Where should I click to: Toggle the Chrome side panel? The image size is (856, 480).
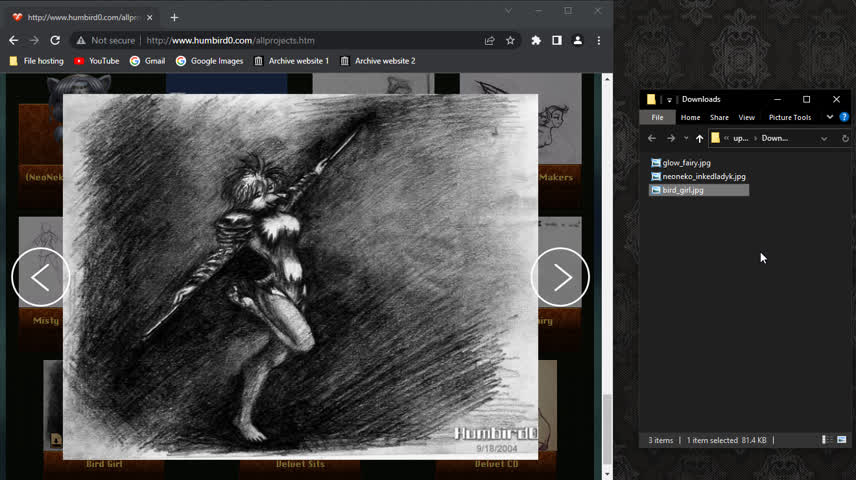(556, 40)
